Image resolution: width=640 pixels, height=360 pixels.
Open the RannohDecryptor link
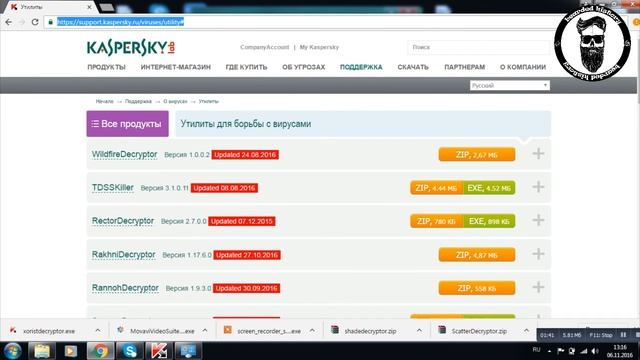pyautogui.click(x=125, y=288)
